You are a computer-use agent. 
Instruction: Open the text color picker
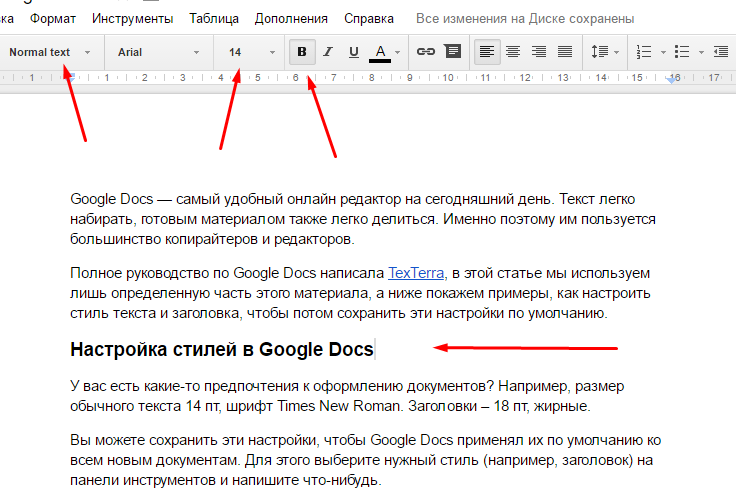[380, 53]
